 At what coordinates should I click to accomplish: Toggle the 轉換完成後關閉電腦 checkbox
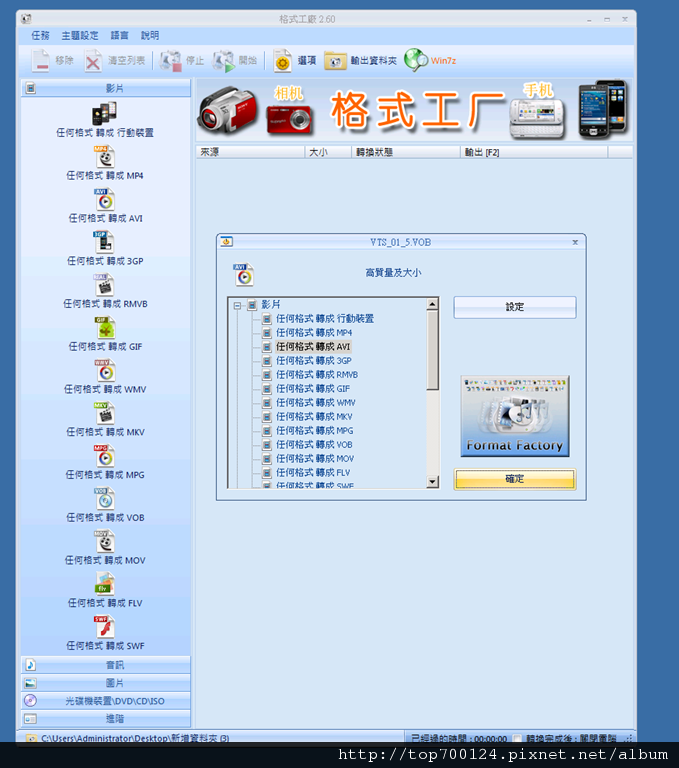517,738
